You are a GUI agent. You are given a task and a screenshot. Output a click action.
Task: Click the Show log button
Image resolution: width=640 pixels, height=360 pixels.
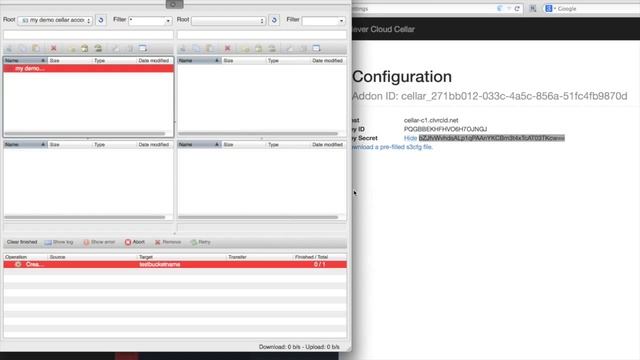pyautogui.click(x=59, y=242)
